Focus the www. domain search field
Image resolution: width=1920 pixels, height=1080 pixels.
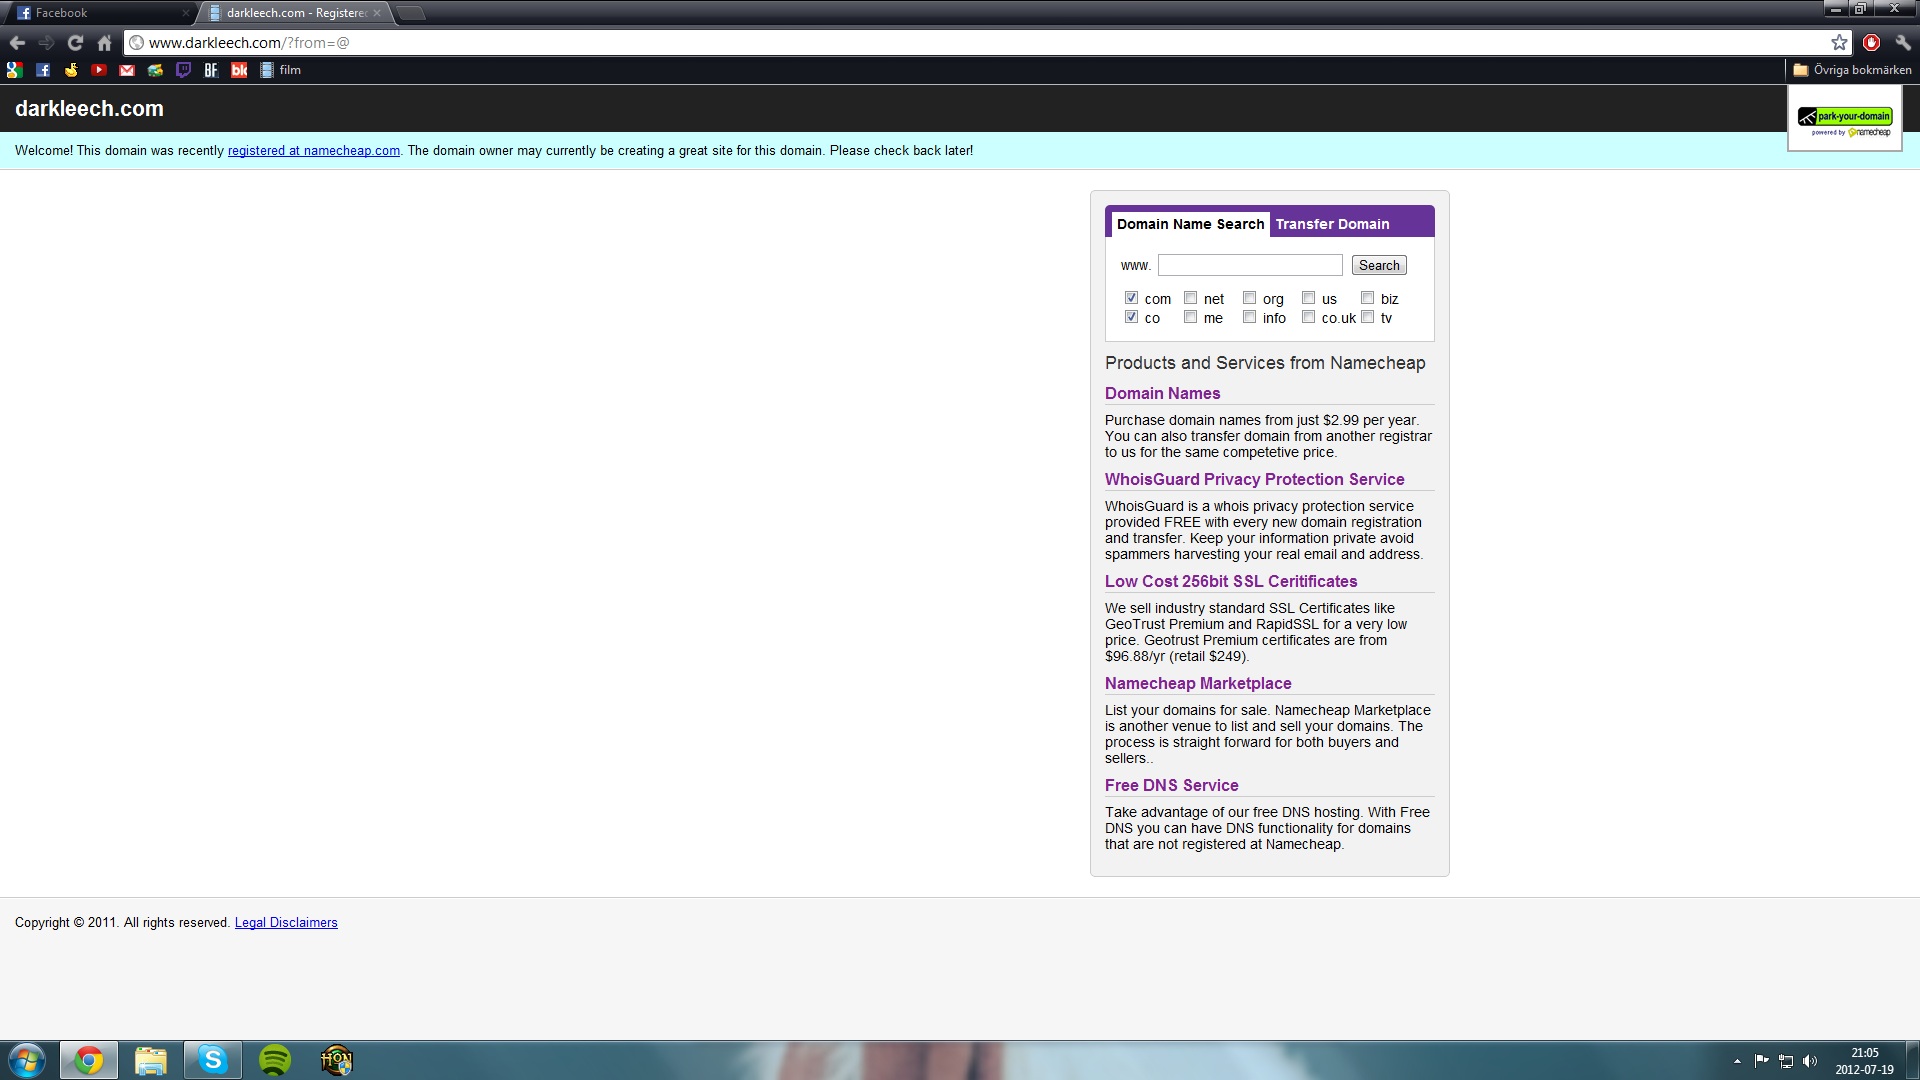click(x=1250, y=265)
